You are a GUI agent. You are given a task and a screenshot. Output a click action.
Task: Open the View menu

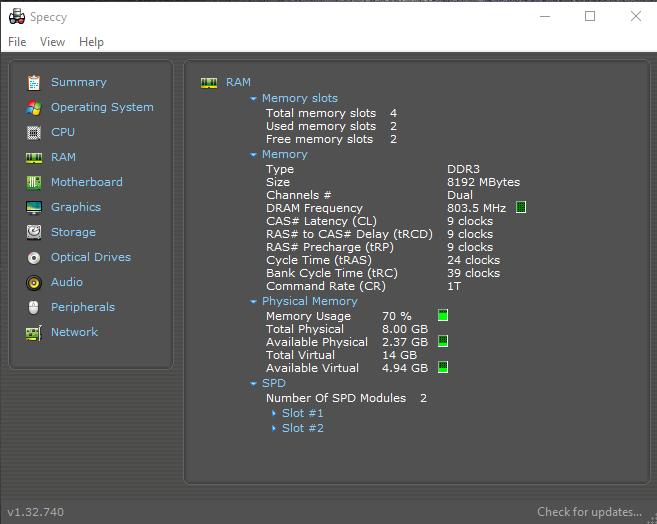click(x=52, y=42)
